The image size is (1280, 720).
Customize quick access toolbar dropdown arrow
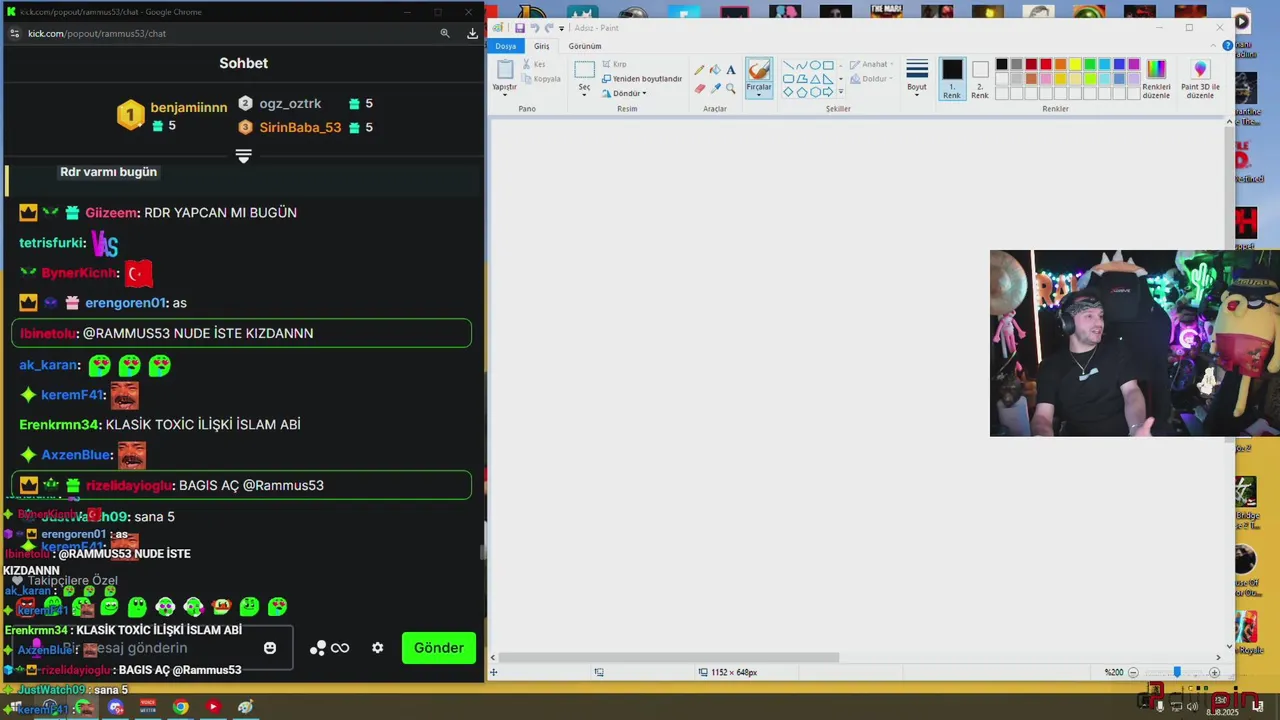coord(561,28)
